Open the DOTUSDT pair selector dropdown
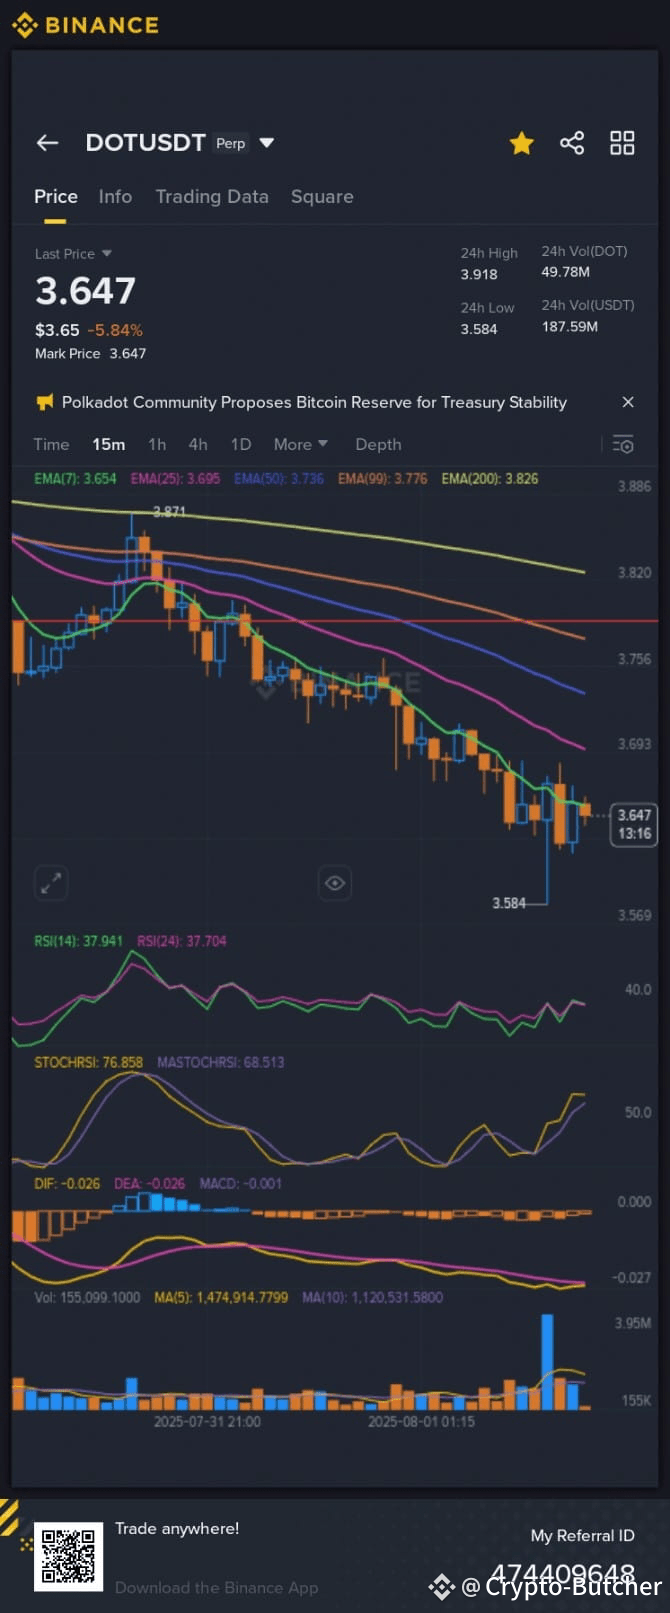Screen dimensions: 670x1613 267,143
